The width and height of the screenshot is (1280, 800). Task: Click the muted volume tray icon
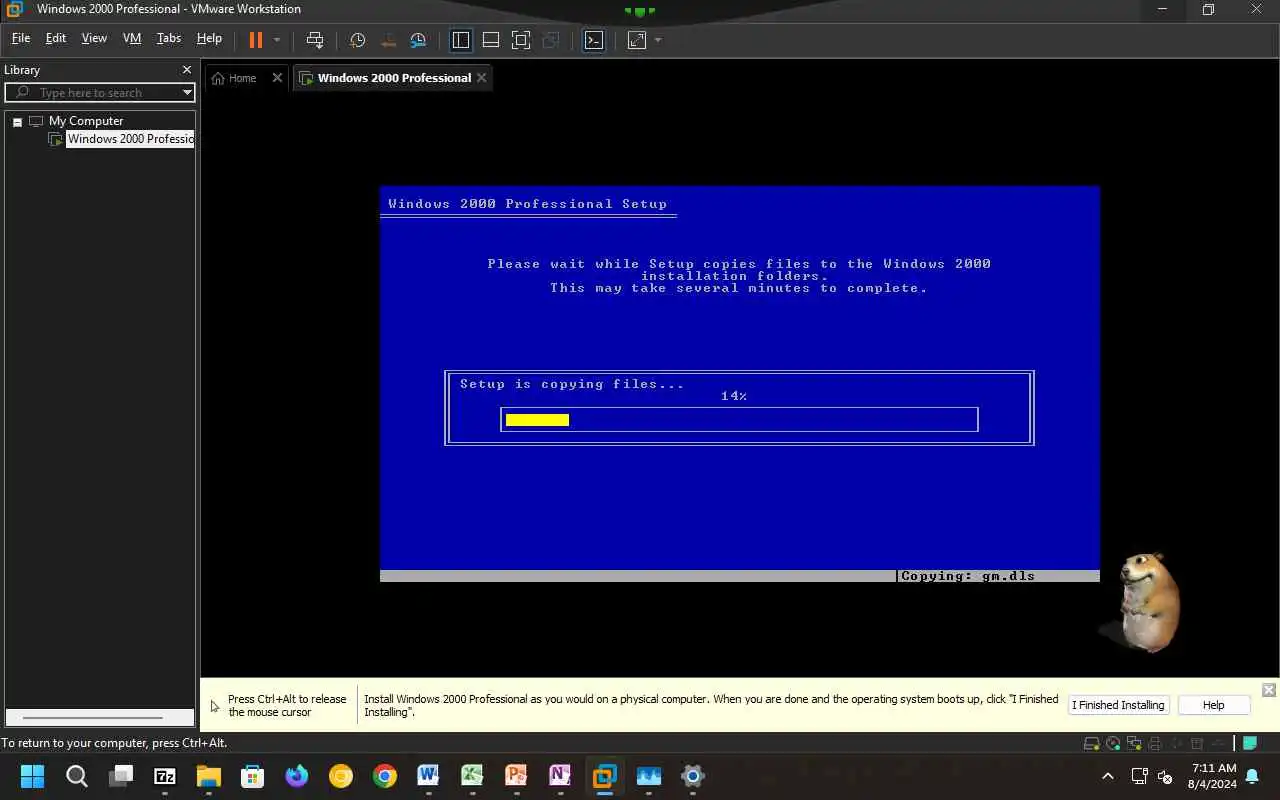(1165, 776)
